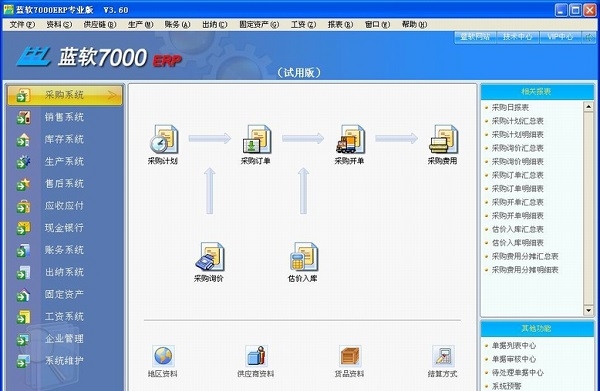Click the 技术中心 button at top
The image size is (600, 391).
click(517, 37)
